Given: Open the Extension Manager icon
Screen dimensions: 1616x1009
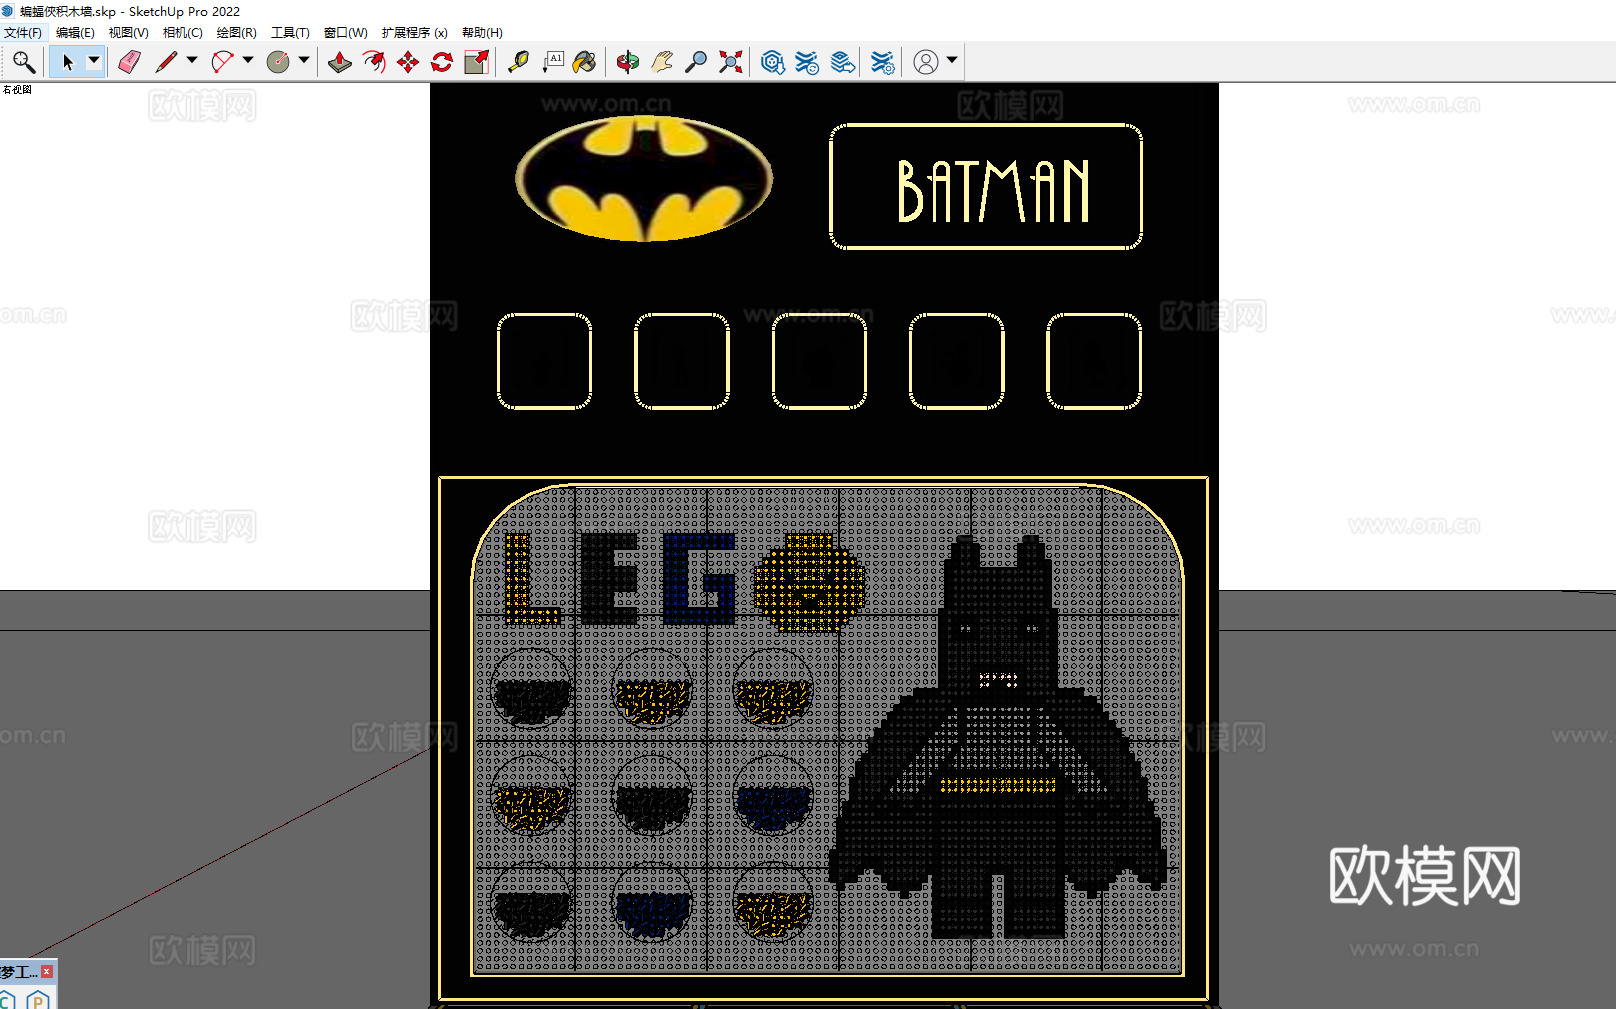Looking at the screenshot, I should [882, 62].
